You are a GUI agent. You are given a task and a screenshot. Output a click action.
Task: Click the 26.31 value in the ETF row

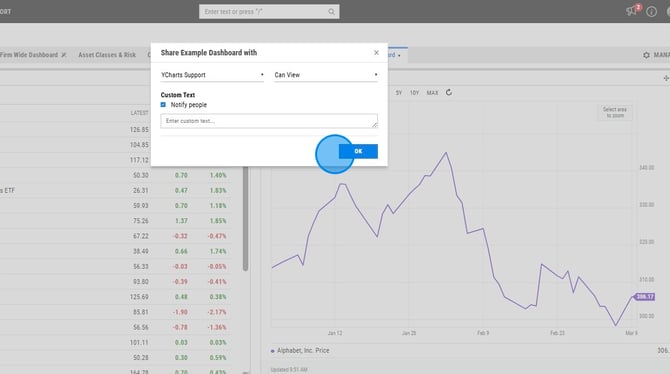click(141, 190)
